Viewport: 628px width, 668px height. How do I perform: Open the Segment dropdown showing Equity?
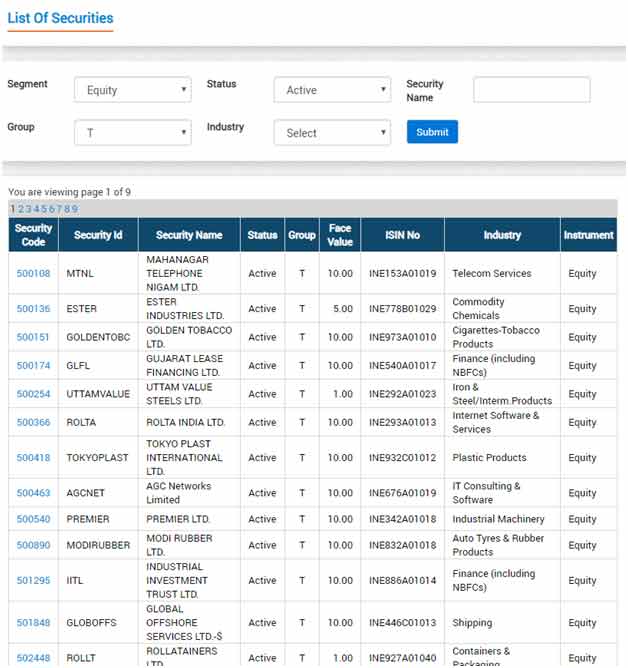[132, 90]
